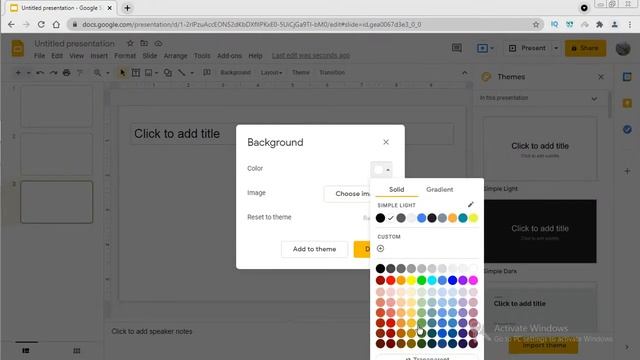Open the Insert menu

click(x=99, y=56)
